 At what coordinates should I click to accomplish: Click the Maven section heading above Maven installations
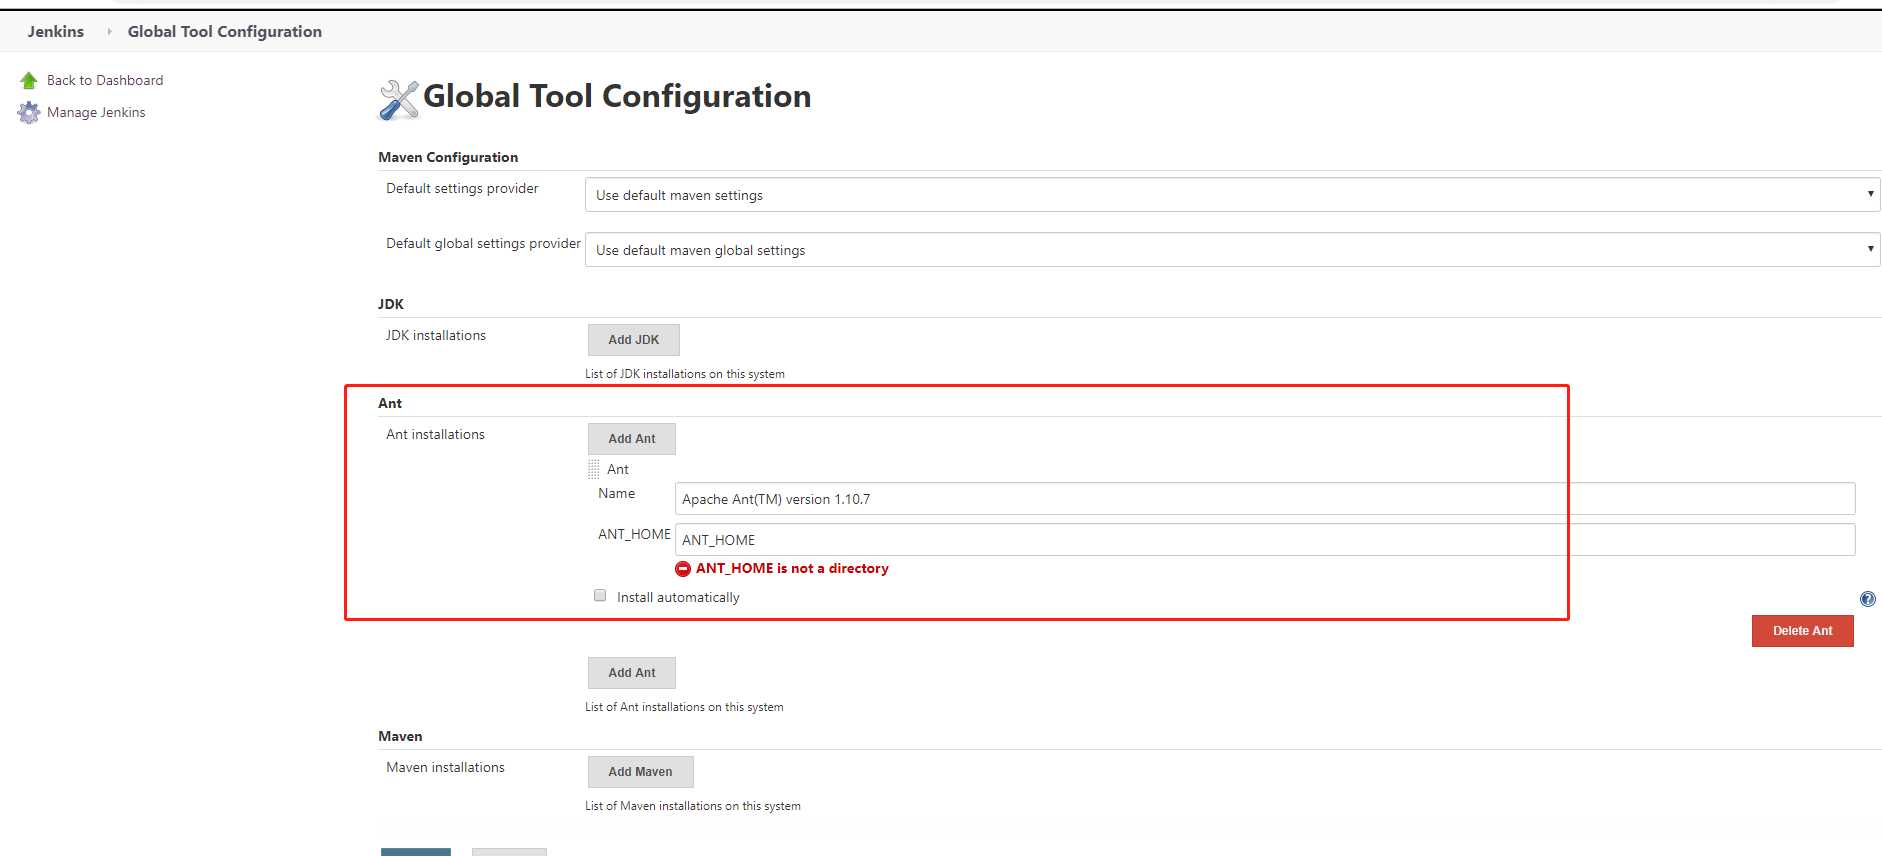(x=400, y=736)
